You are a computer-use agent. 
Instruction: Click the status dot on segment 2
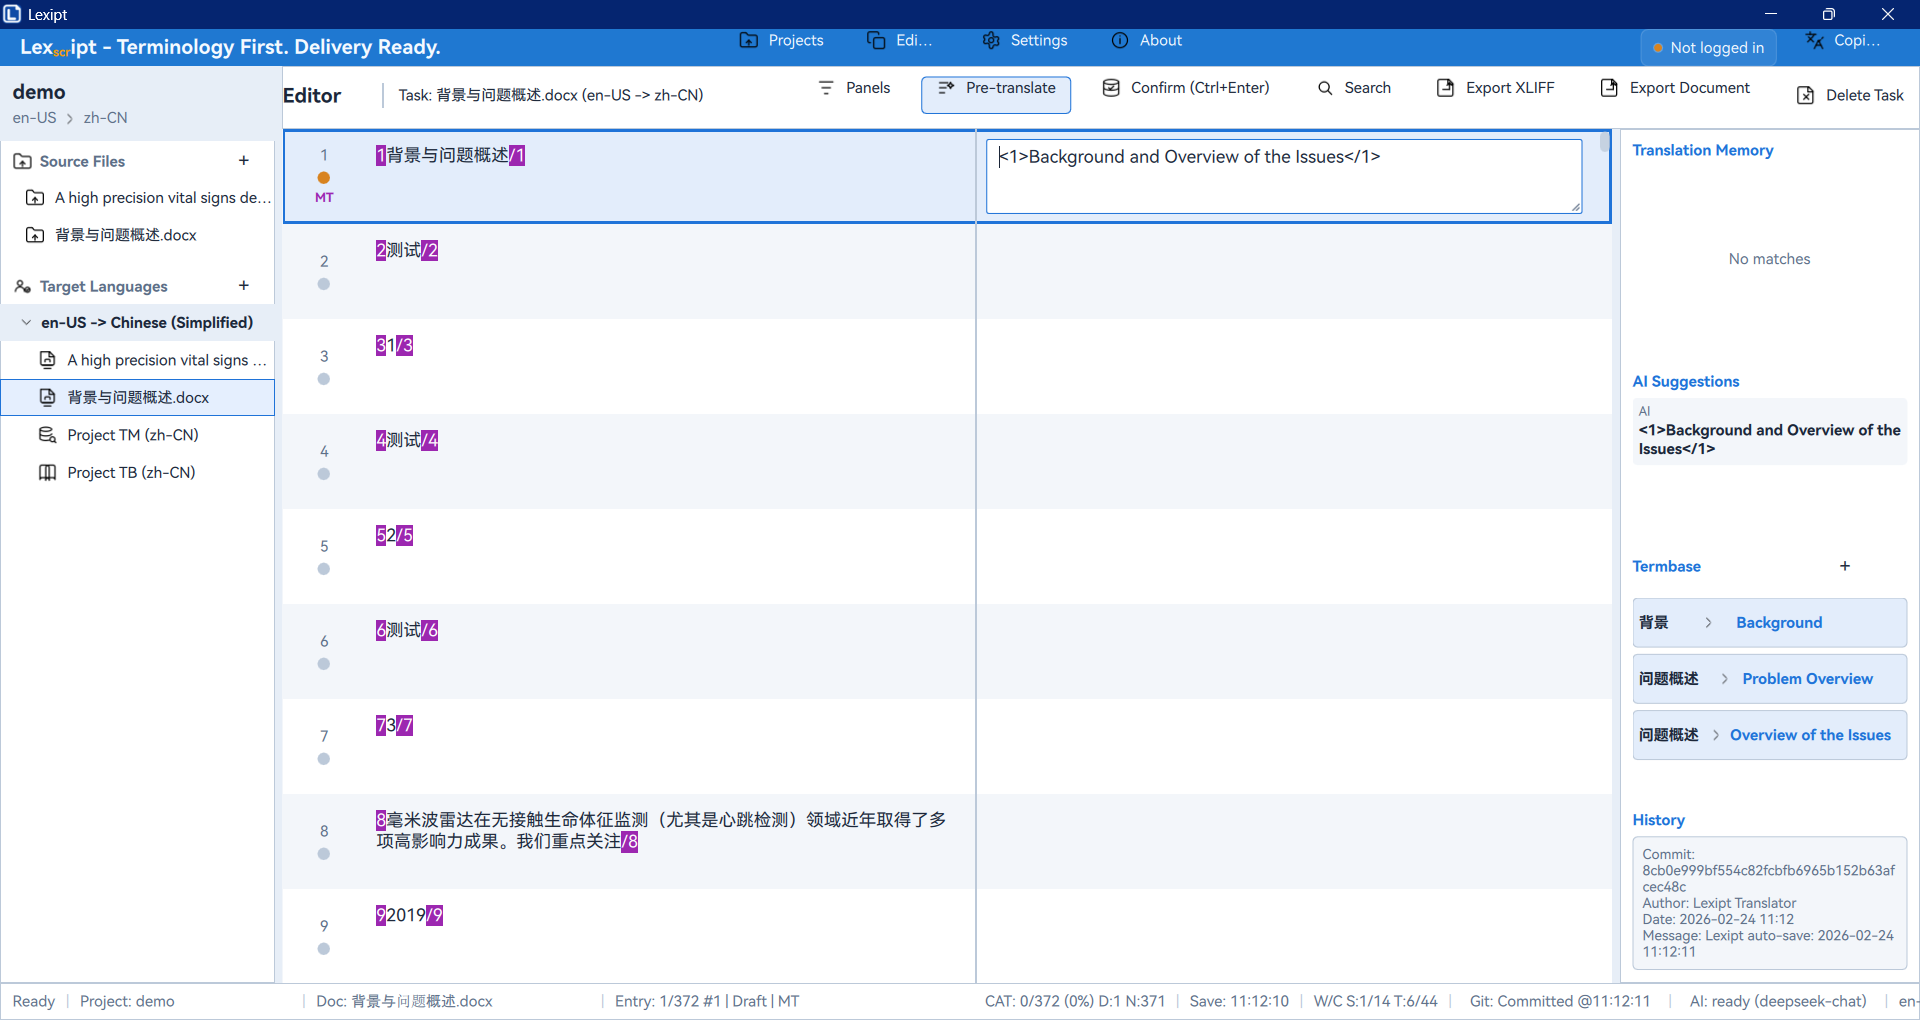pos(323,284)
